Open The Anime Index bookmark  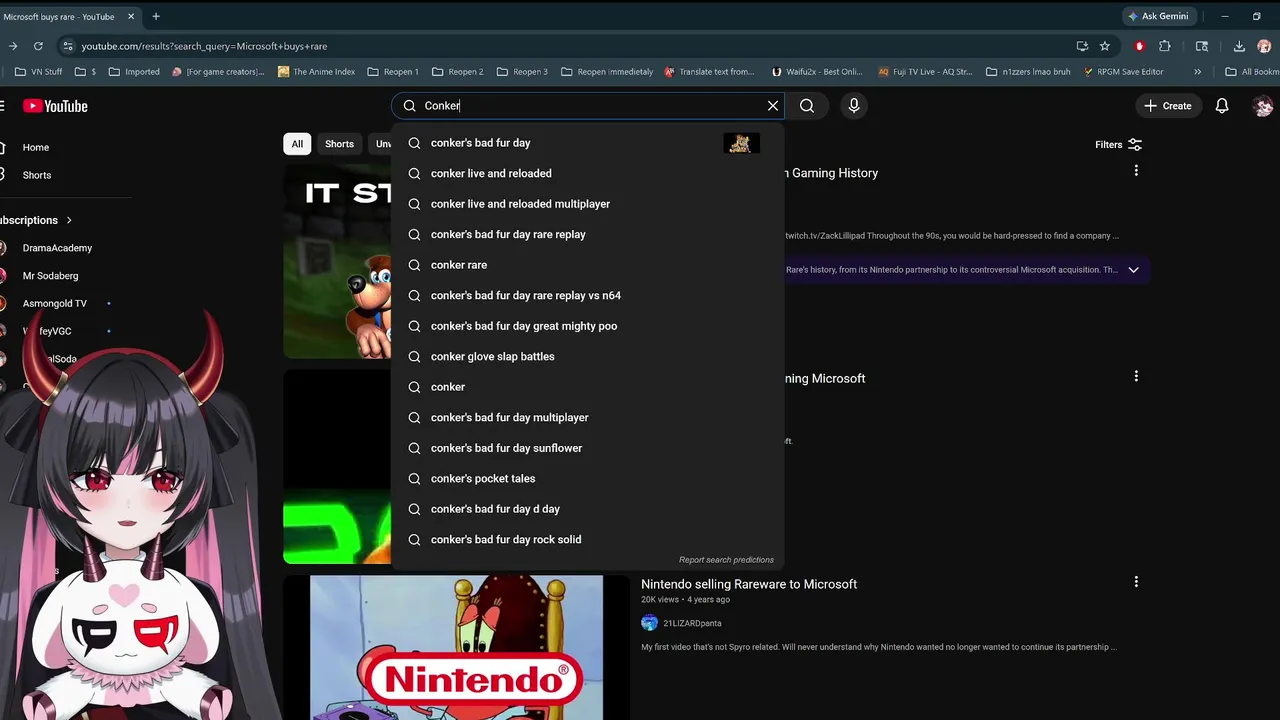316,72
